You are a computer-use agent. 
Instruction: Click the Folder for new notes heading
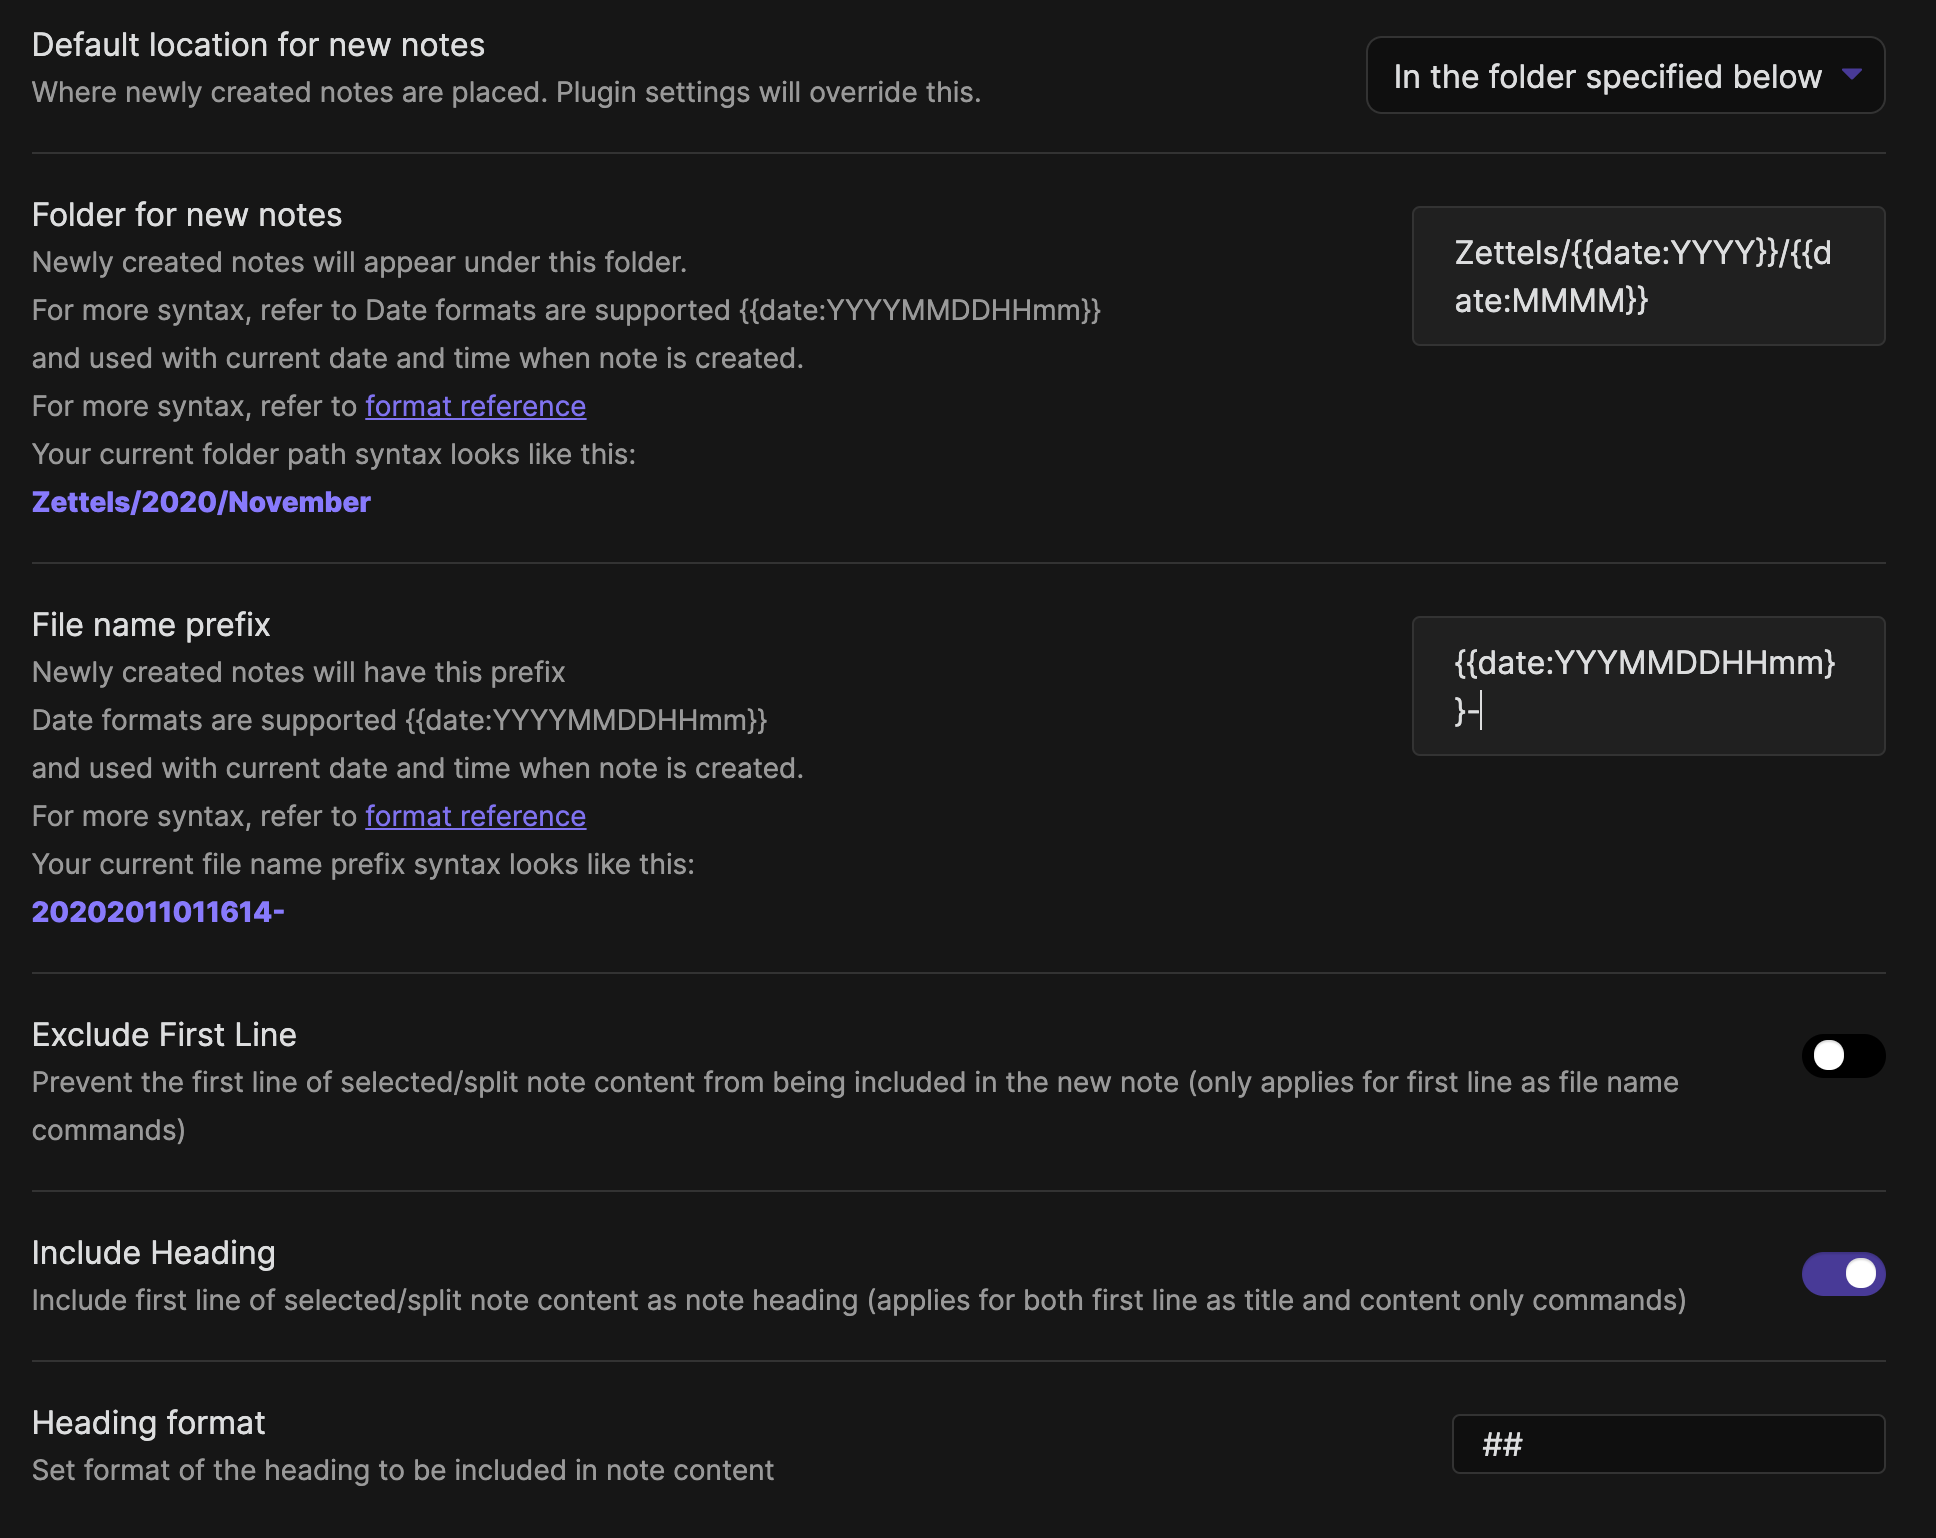187,215
